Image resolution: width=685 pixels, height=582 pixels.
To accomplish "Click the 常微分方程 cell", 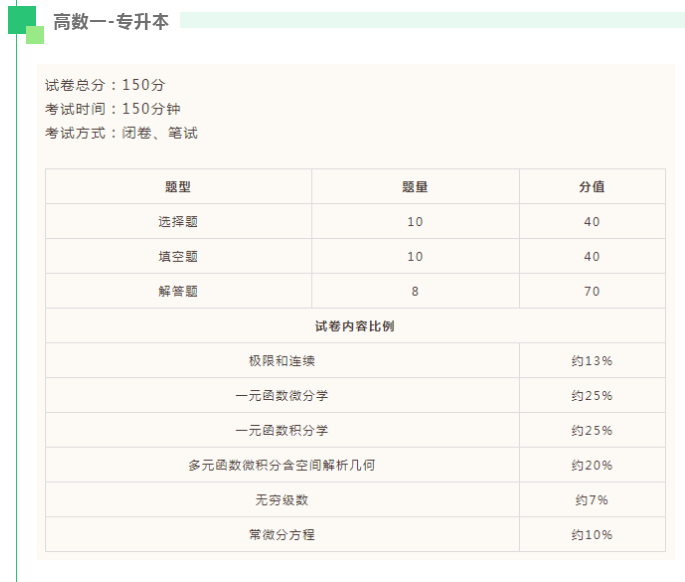I will click(282, 535).
